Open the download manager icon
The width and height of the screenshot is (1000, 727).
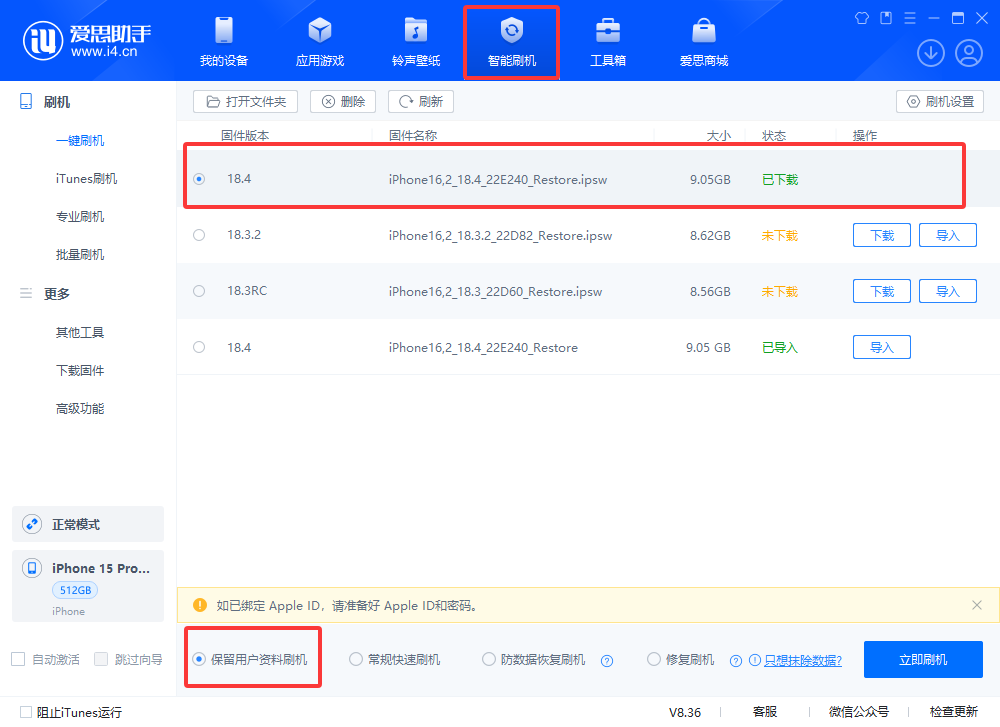930,52
